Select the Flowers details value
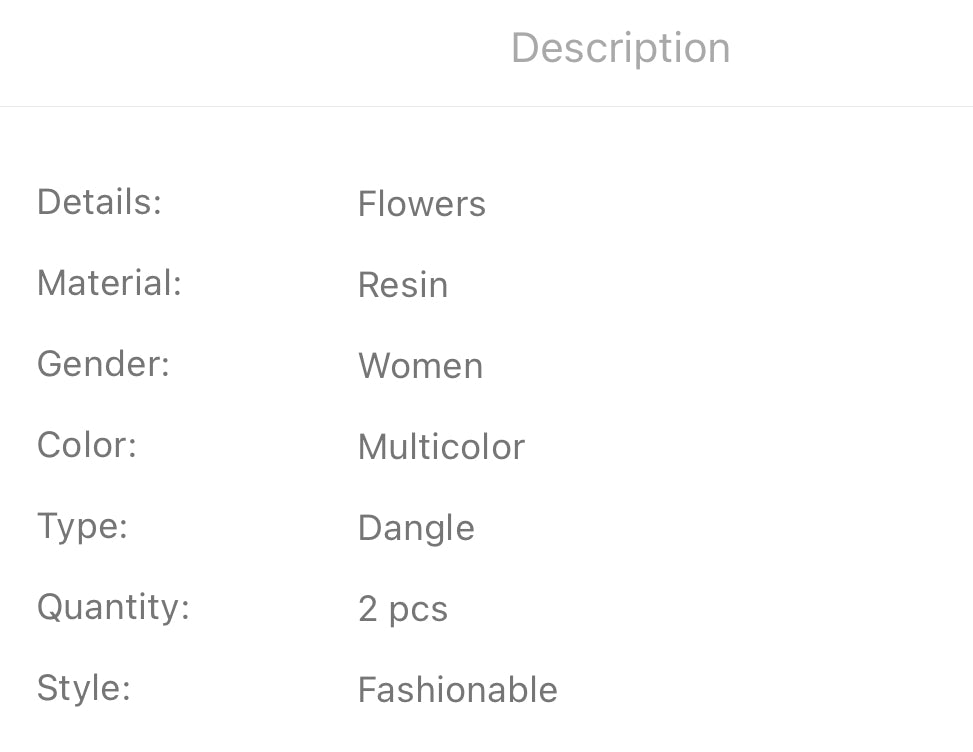Image resolution: width=973 pixels, height=752 pixels. coord(421,204)
